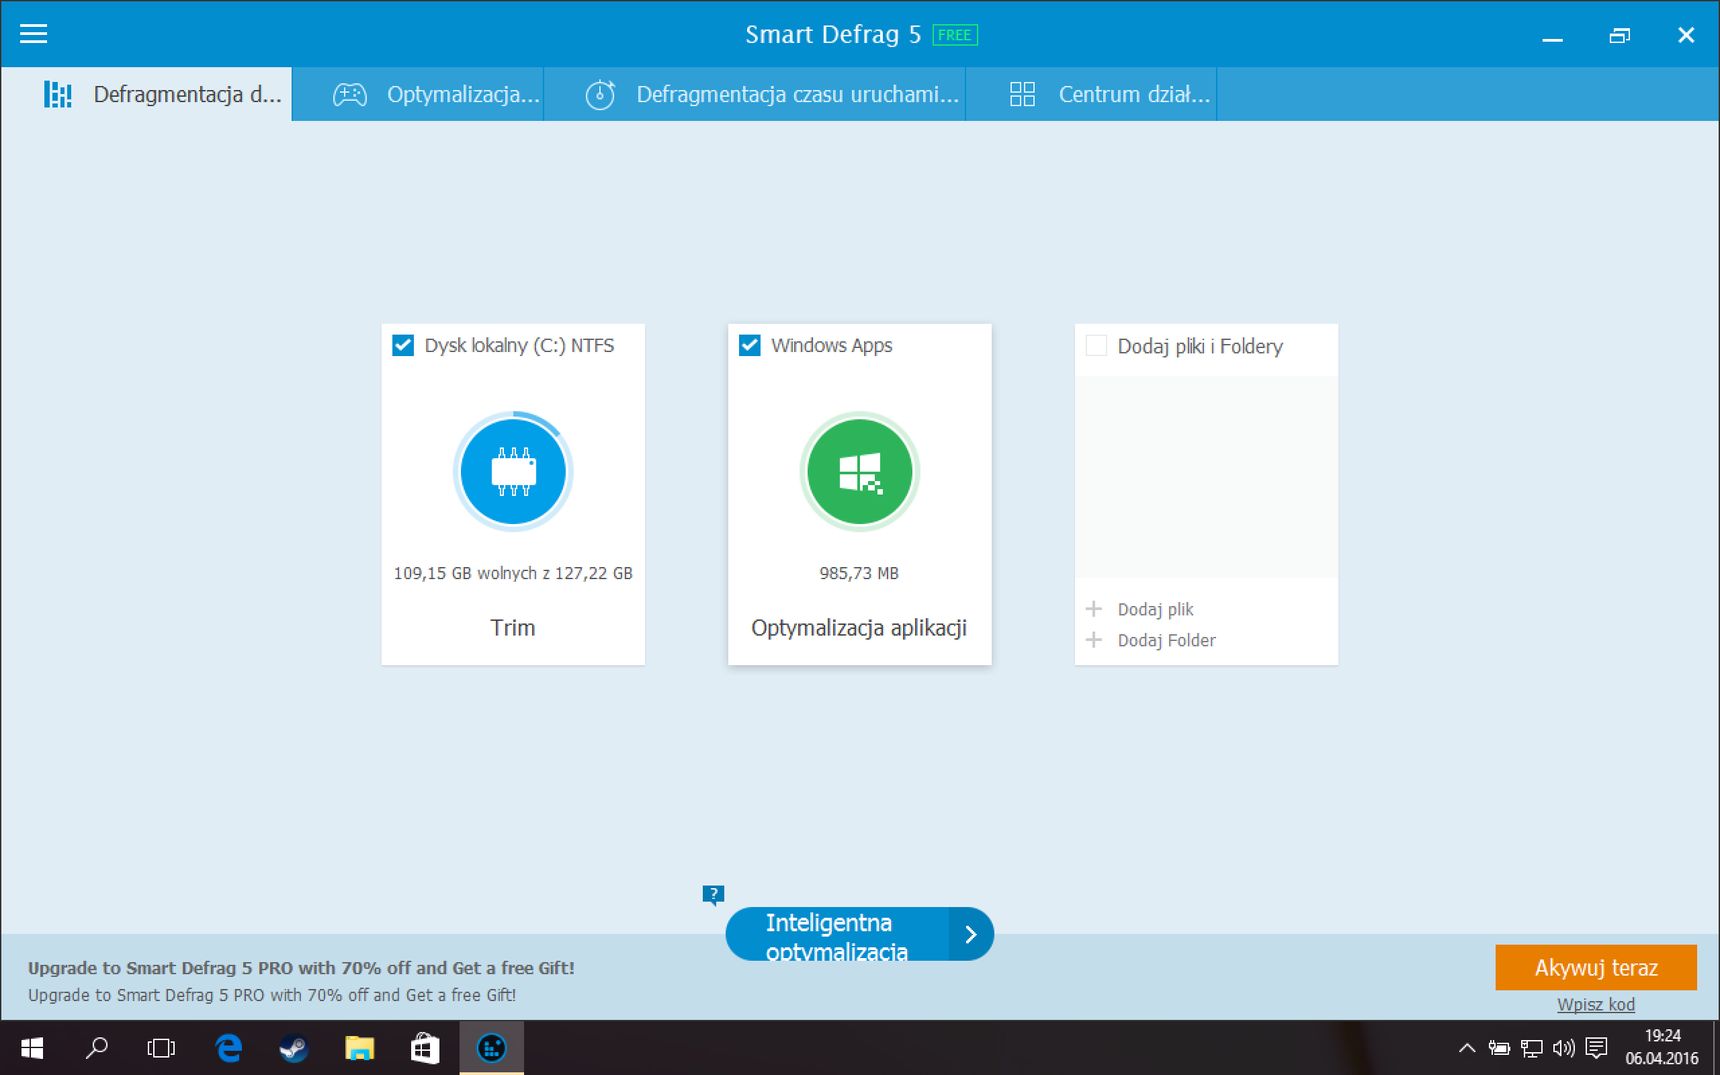Click the plus icon next to Dodaj plik
The width and height of the screenshot is (1720, 1075).
[x=1094, y=609]
